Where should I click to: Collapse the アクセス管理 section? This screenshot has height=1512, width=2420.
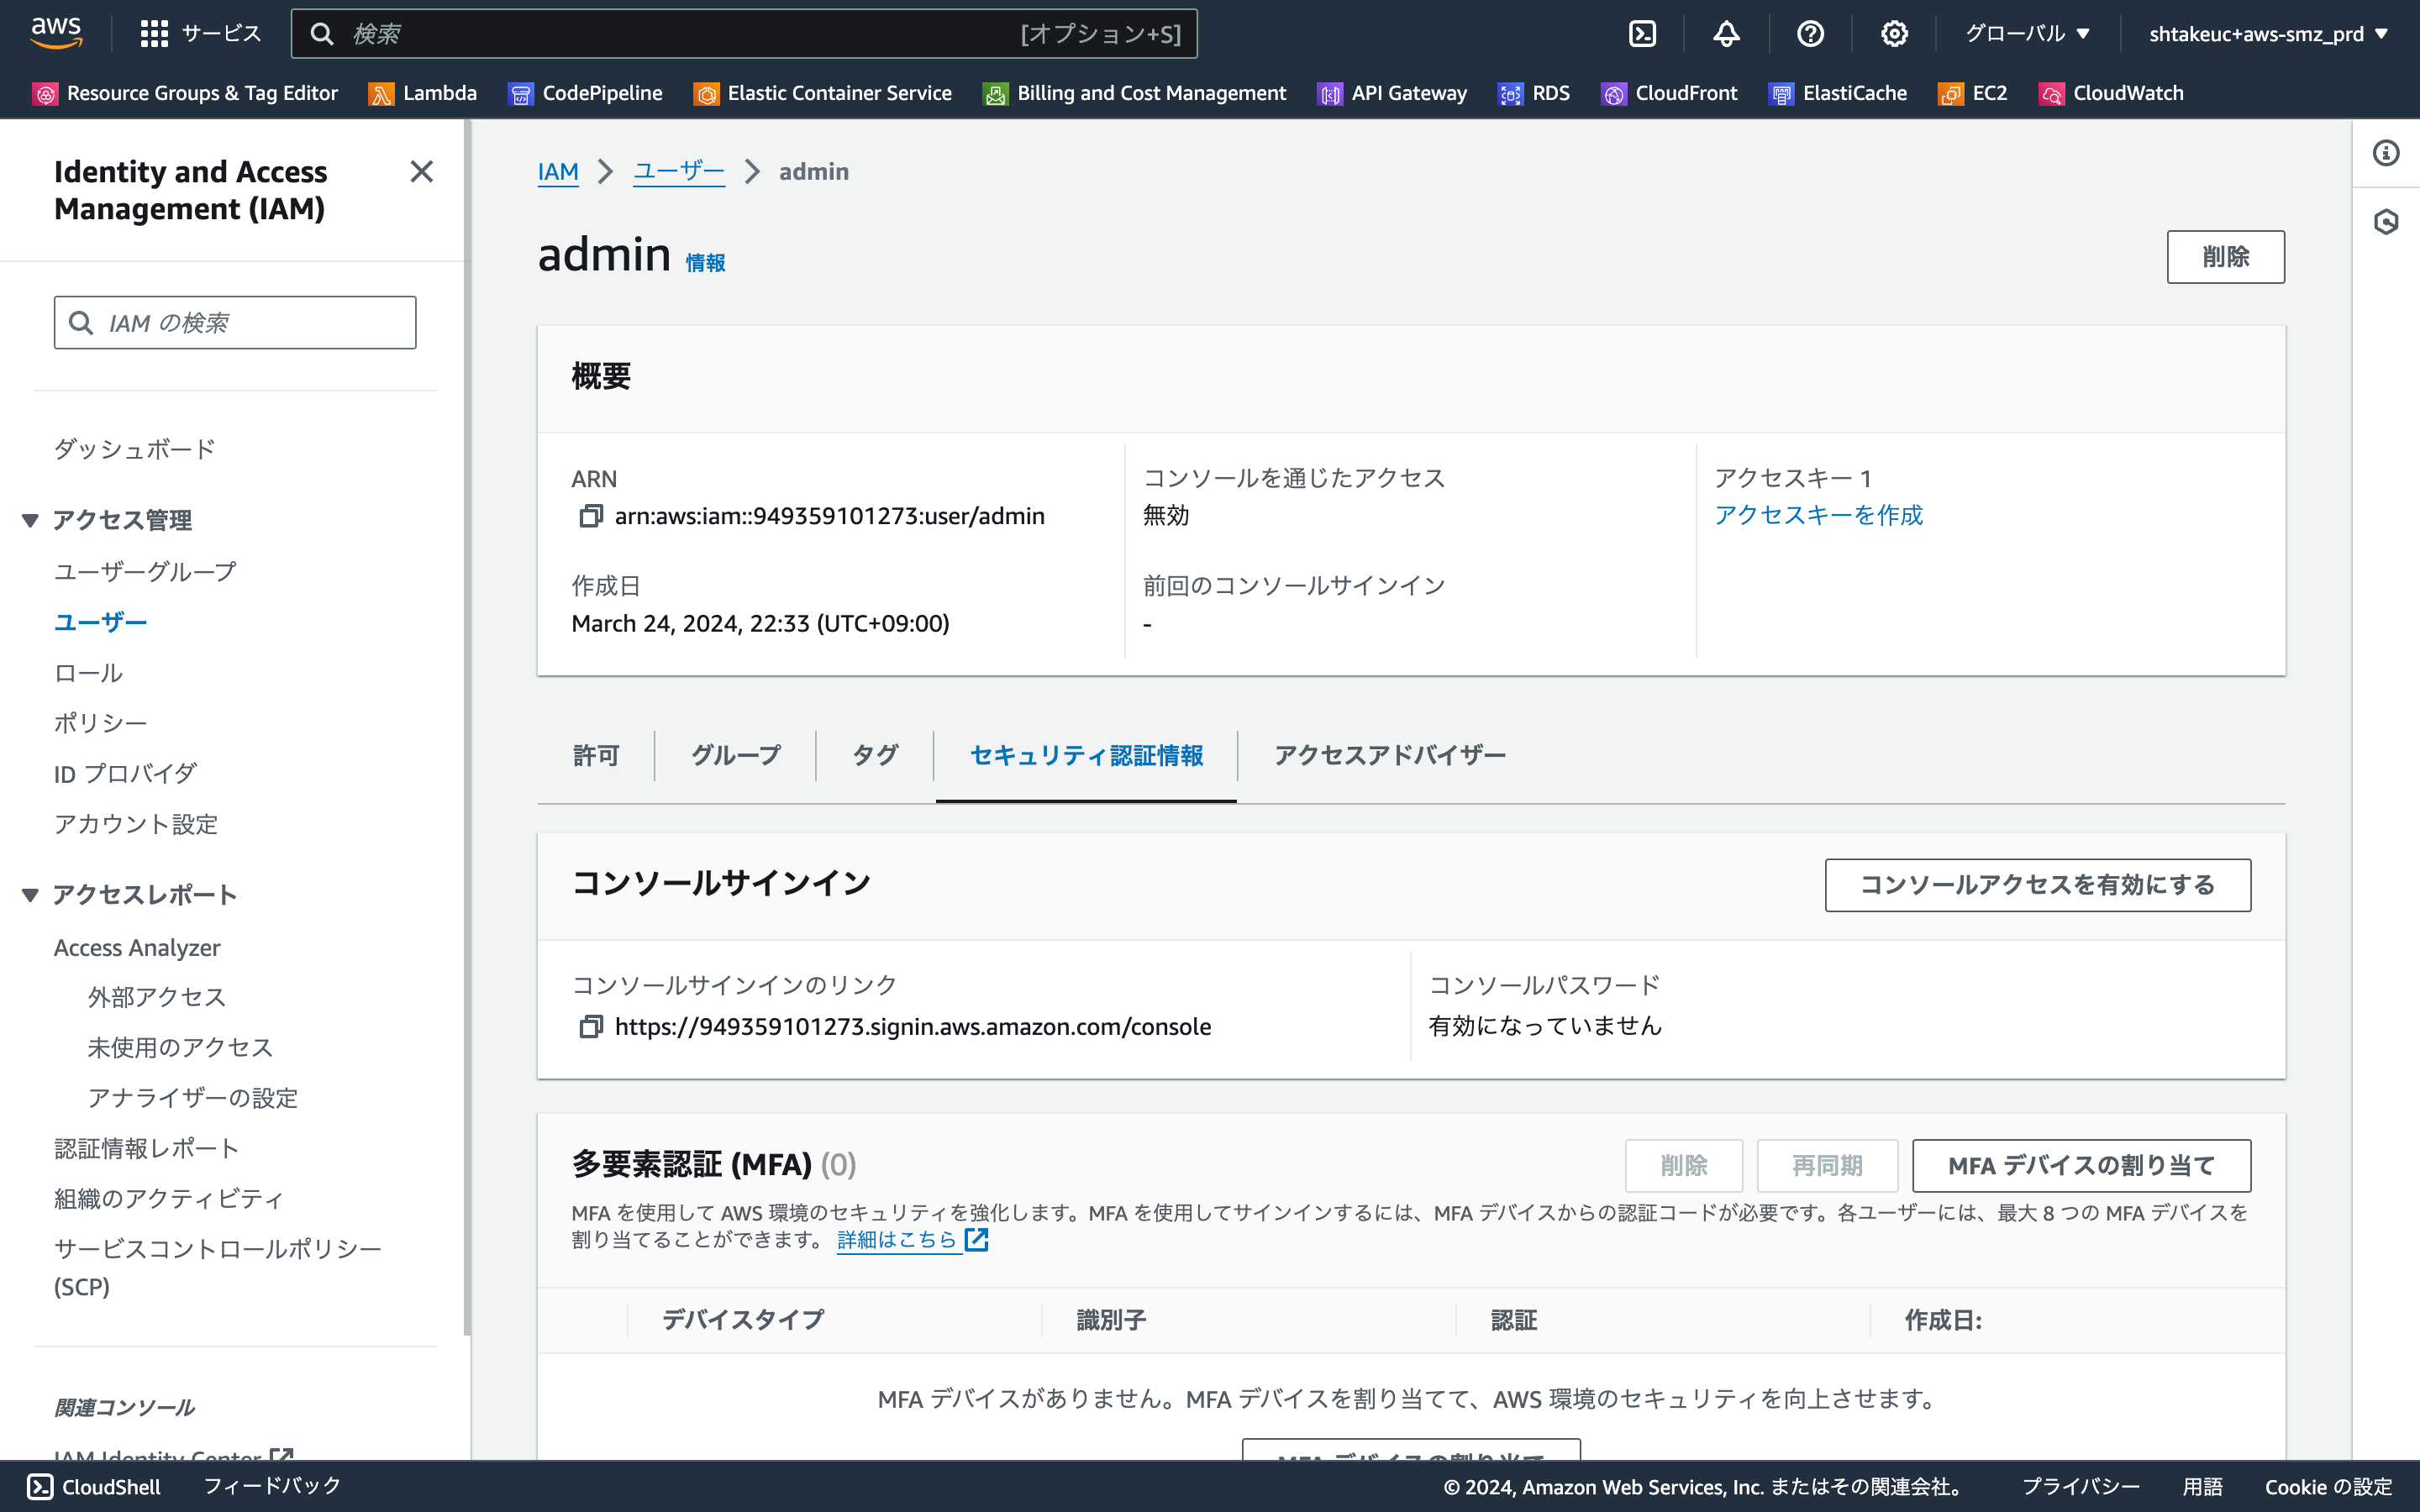click(x=30, y=520)
